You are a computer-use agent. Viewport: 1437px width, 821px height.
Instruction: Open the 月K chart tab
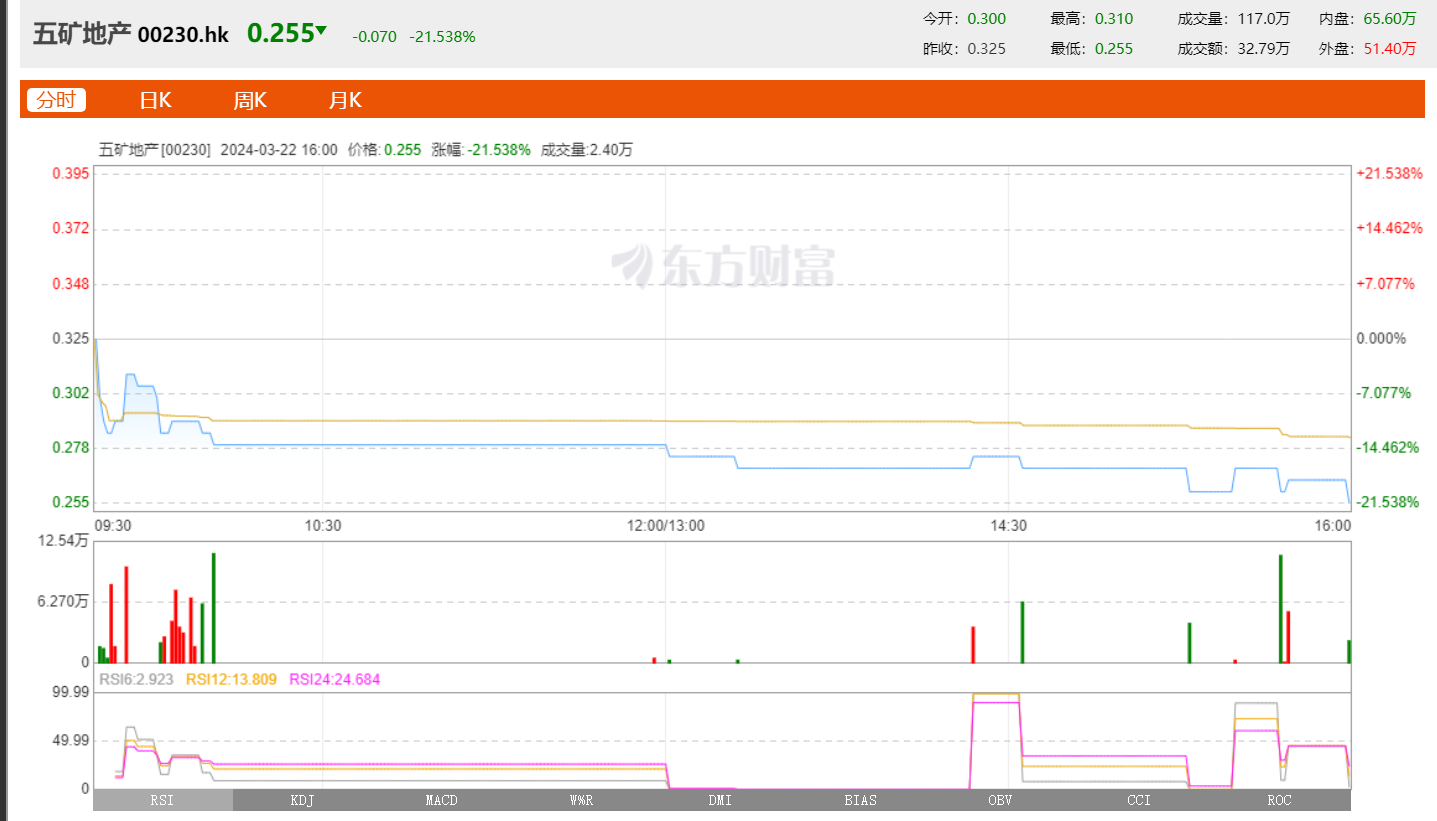point(345,100)
